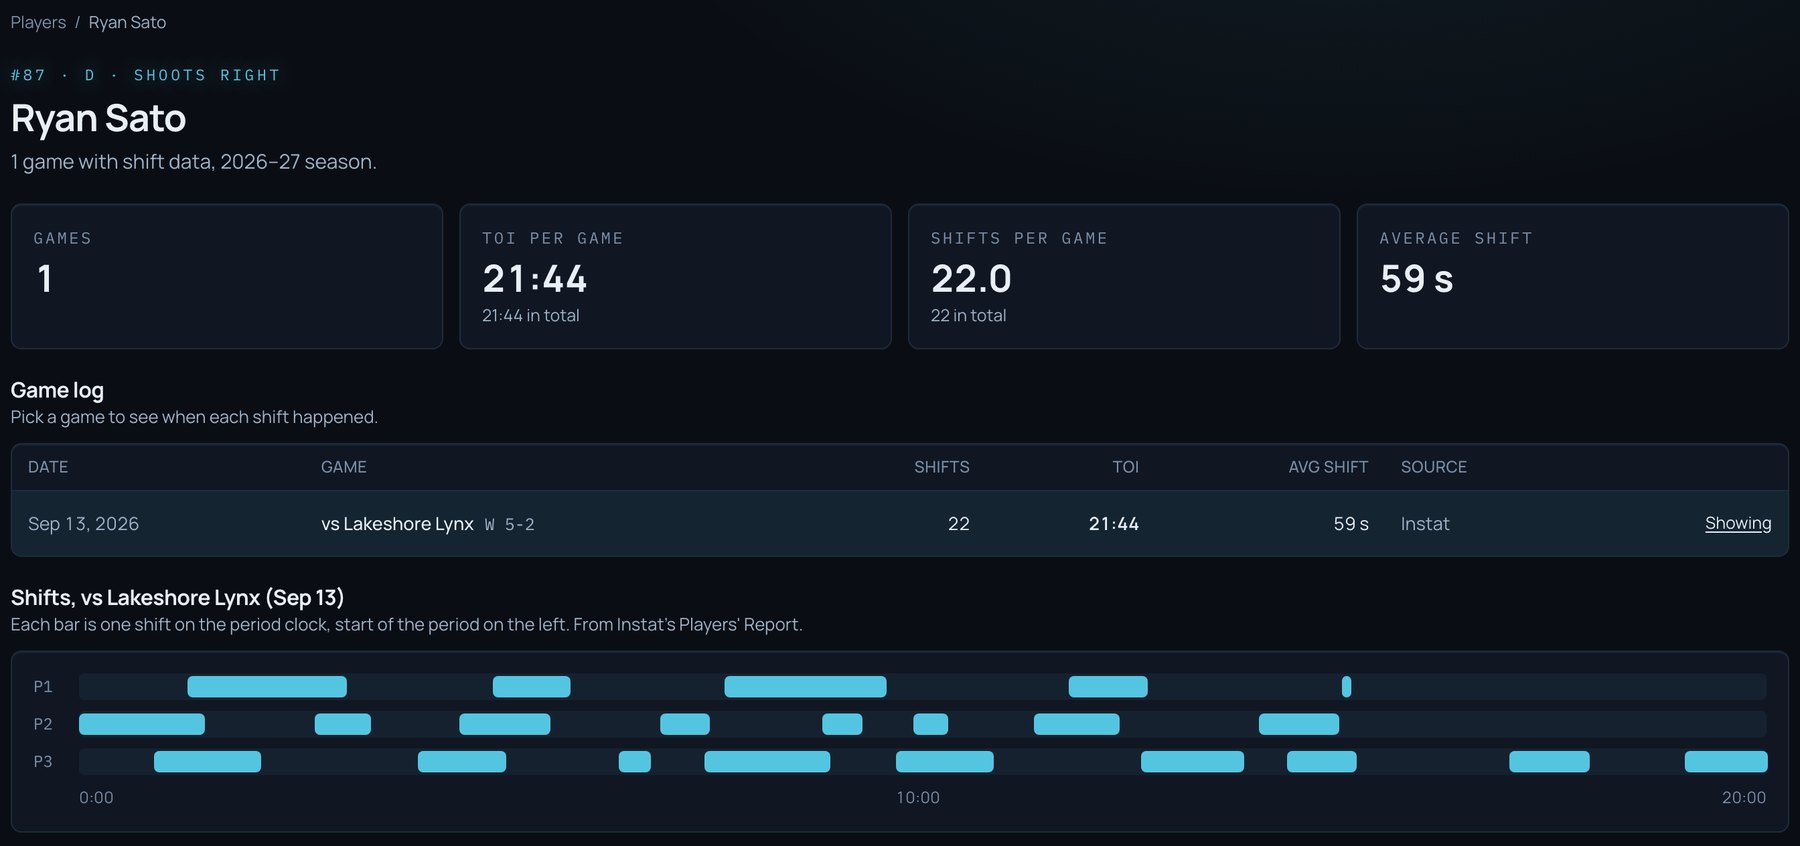Click the TOI column header

click(x=1126, y=467)
